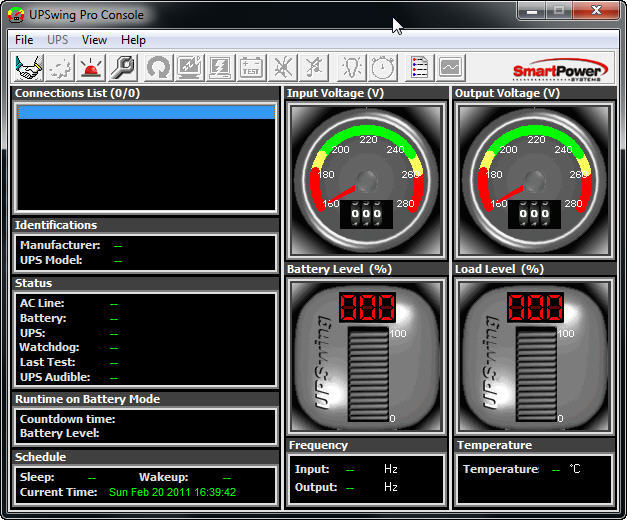
Task: Click the light bulb toolbar icon
Action: click(351, 68)
